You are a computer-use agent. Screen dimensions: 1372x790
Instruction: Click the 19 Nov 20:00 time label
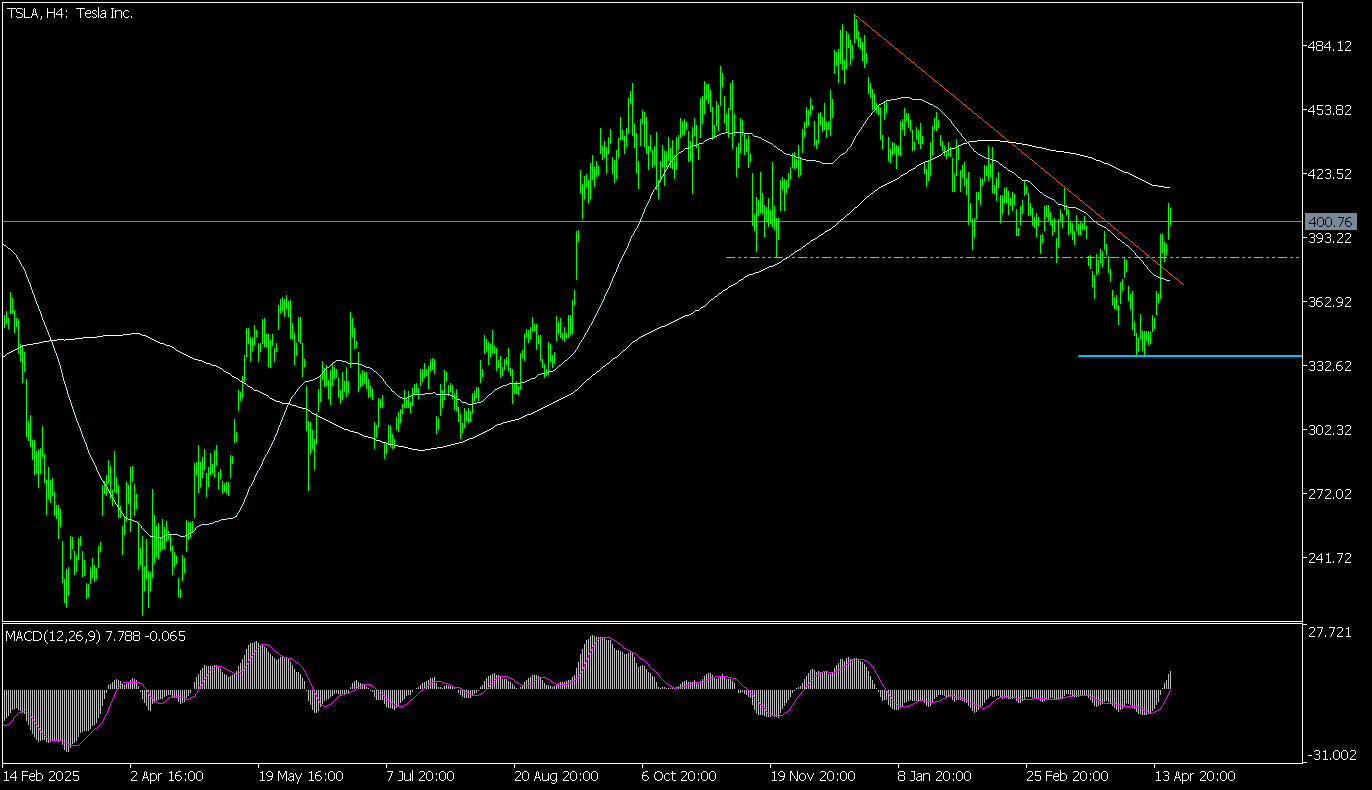812,776
